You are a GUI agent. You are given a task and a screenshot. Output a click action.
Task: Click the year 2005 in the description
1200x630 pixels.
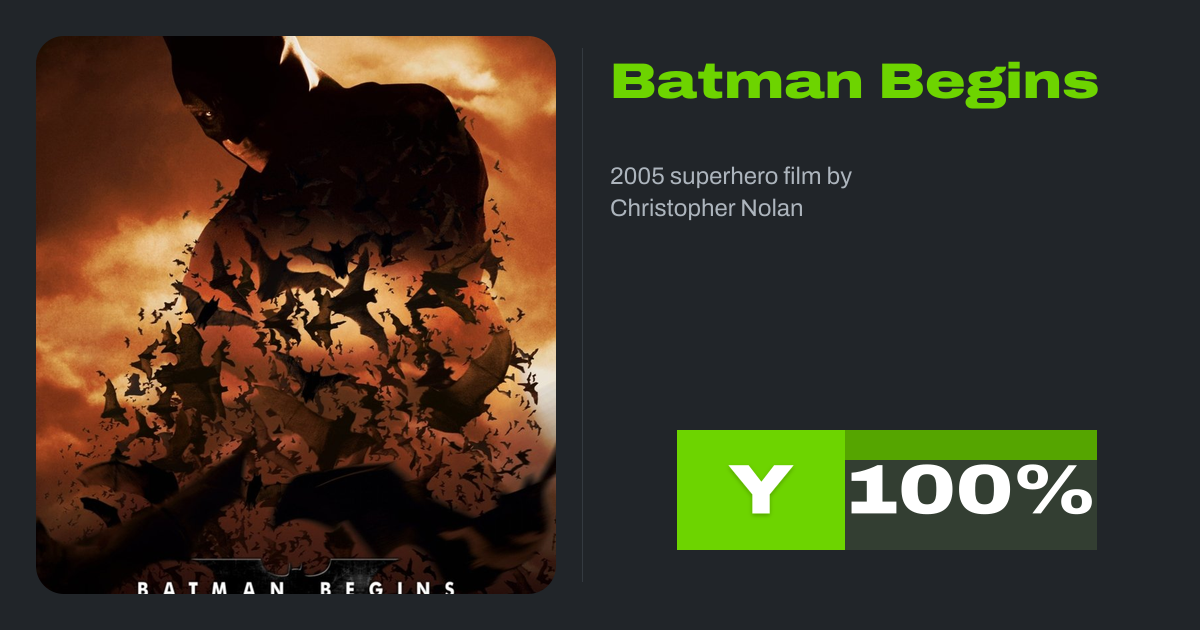[635, 177]
